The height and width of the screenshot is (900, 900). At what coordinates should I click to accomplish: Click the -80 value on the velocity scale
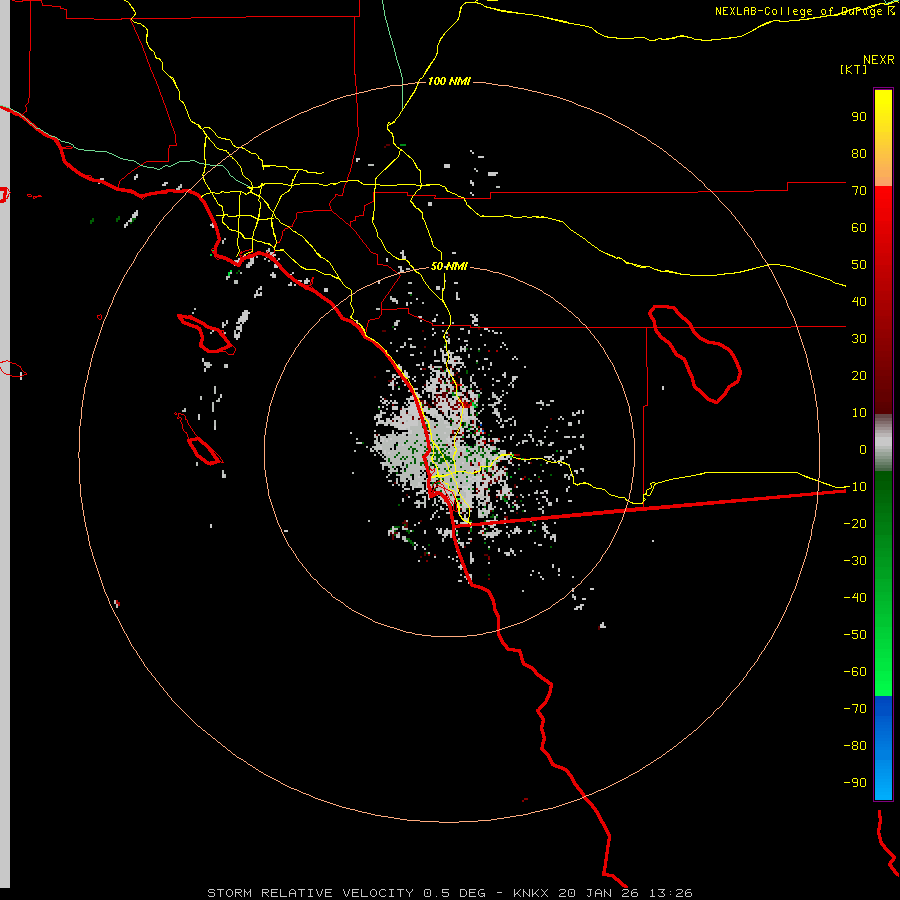855,746
